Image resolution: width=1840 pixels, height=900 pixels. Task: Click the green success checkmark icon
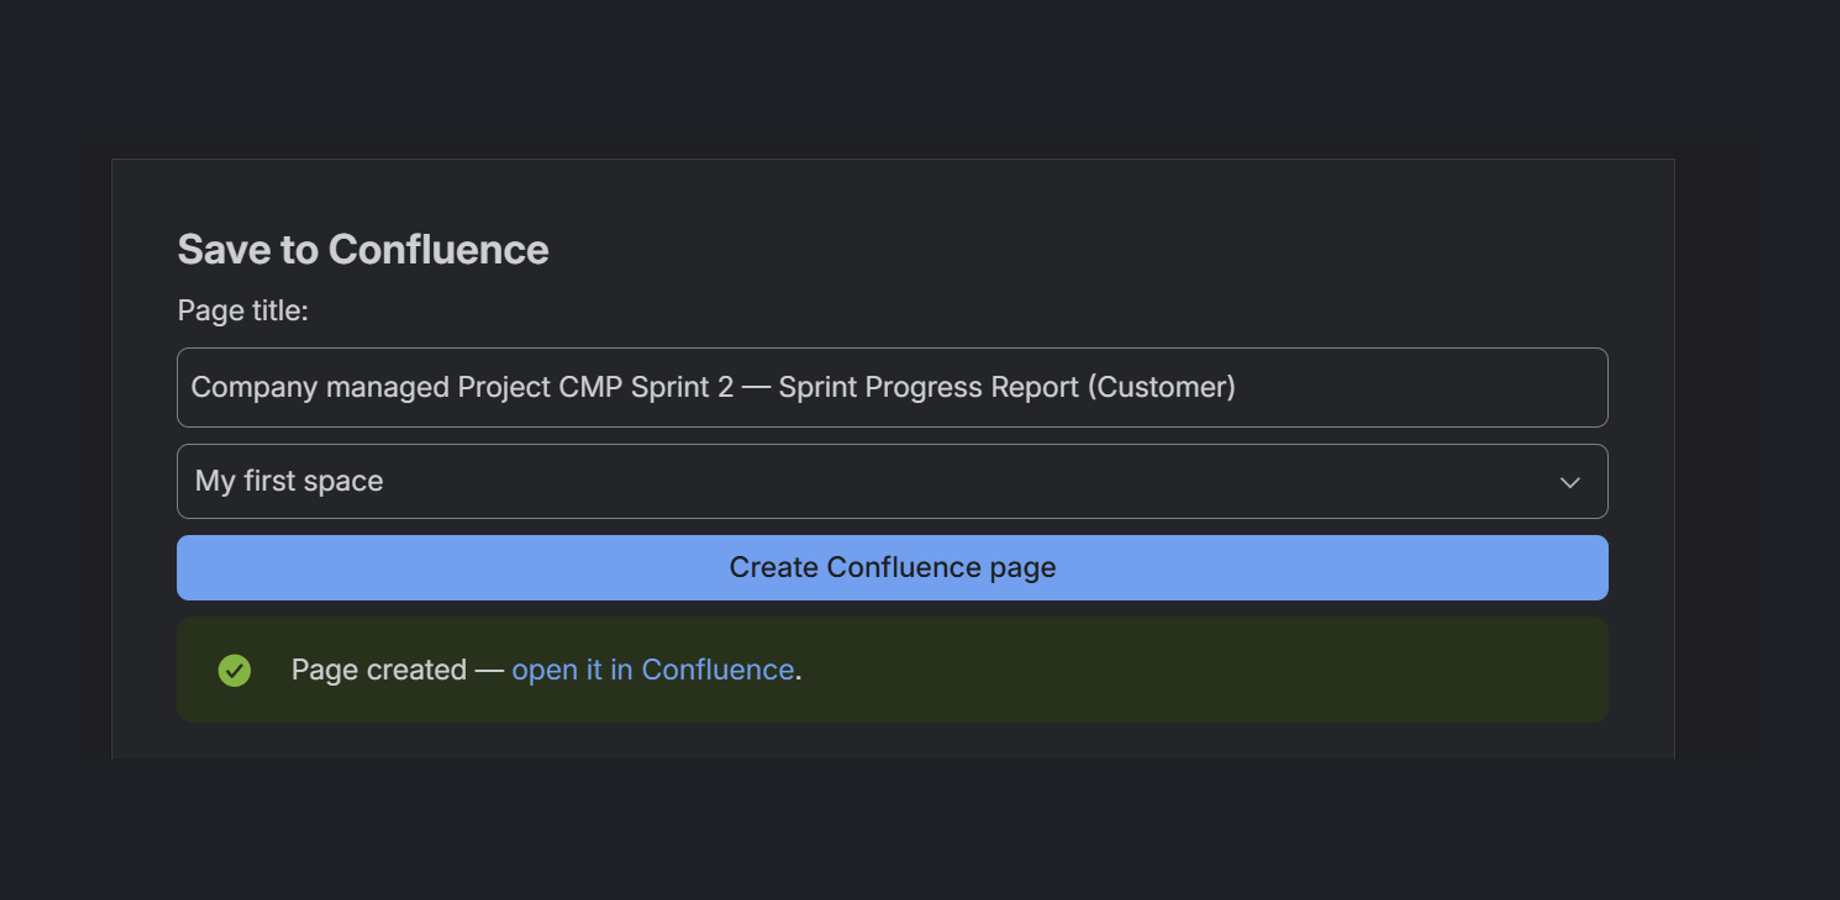[x=234, y=670]
